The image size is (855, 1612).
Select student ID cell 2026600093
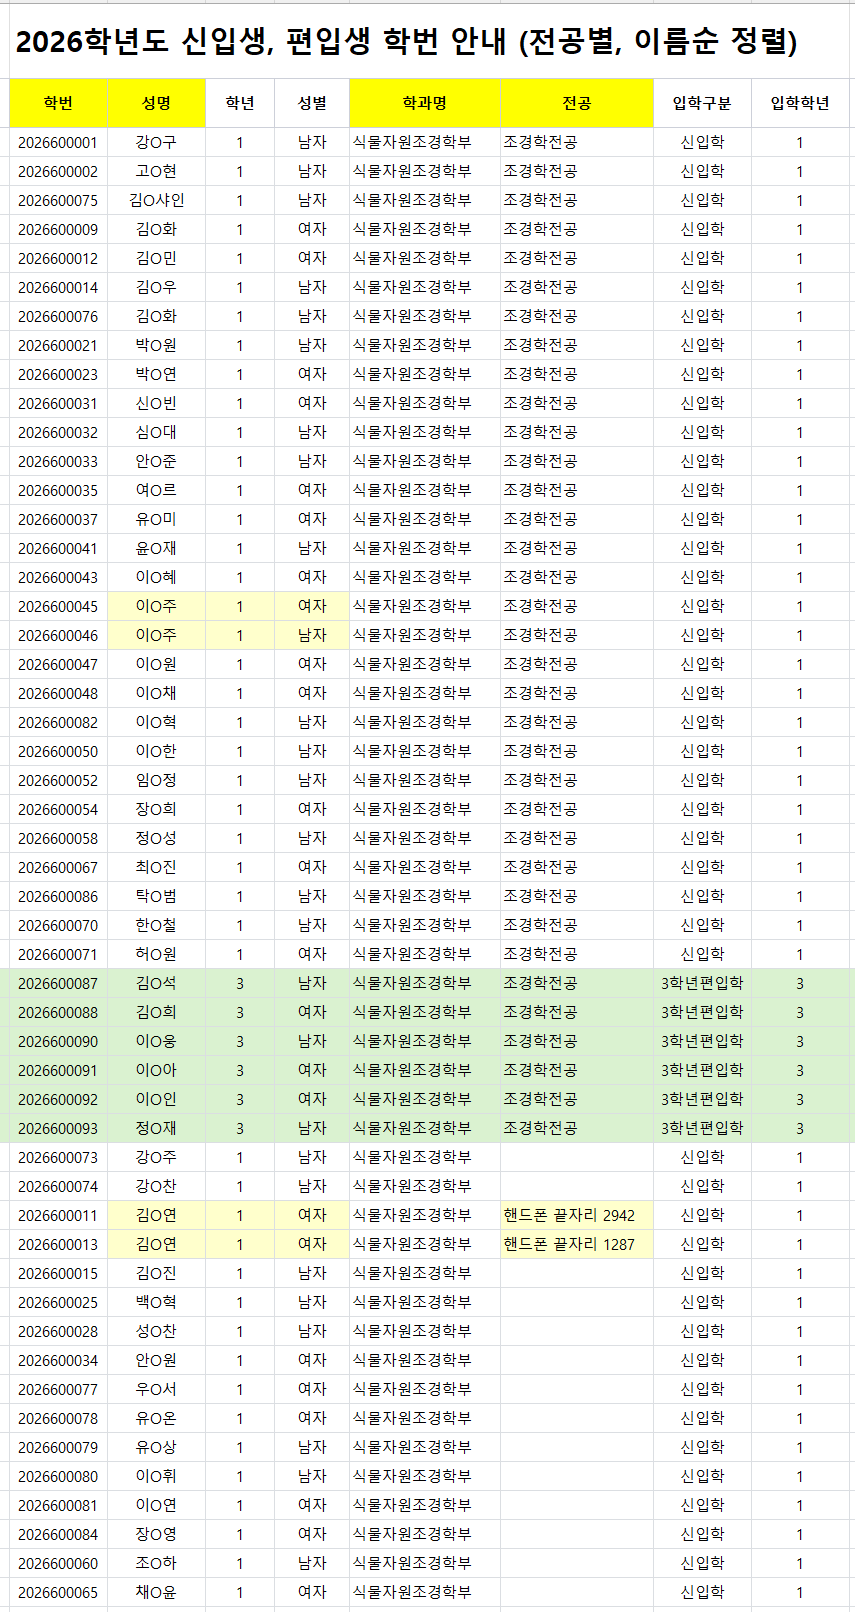point(58,1128)
